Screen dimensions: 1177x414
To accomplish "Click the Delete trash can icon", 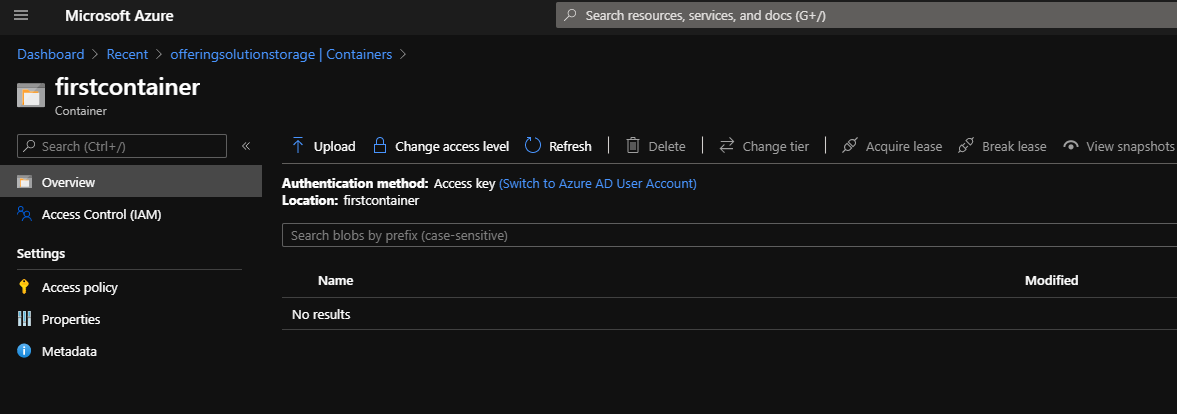I will 633,146.
